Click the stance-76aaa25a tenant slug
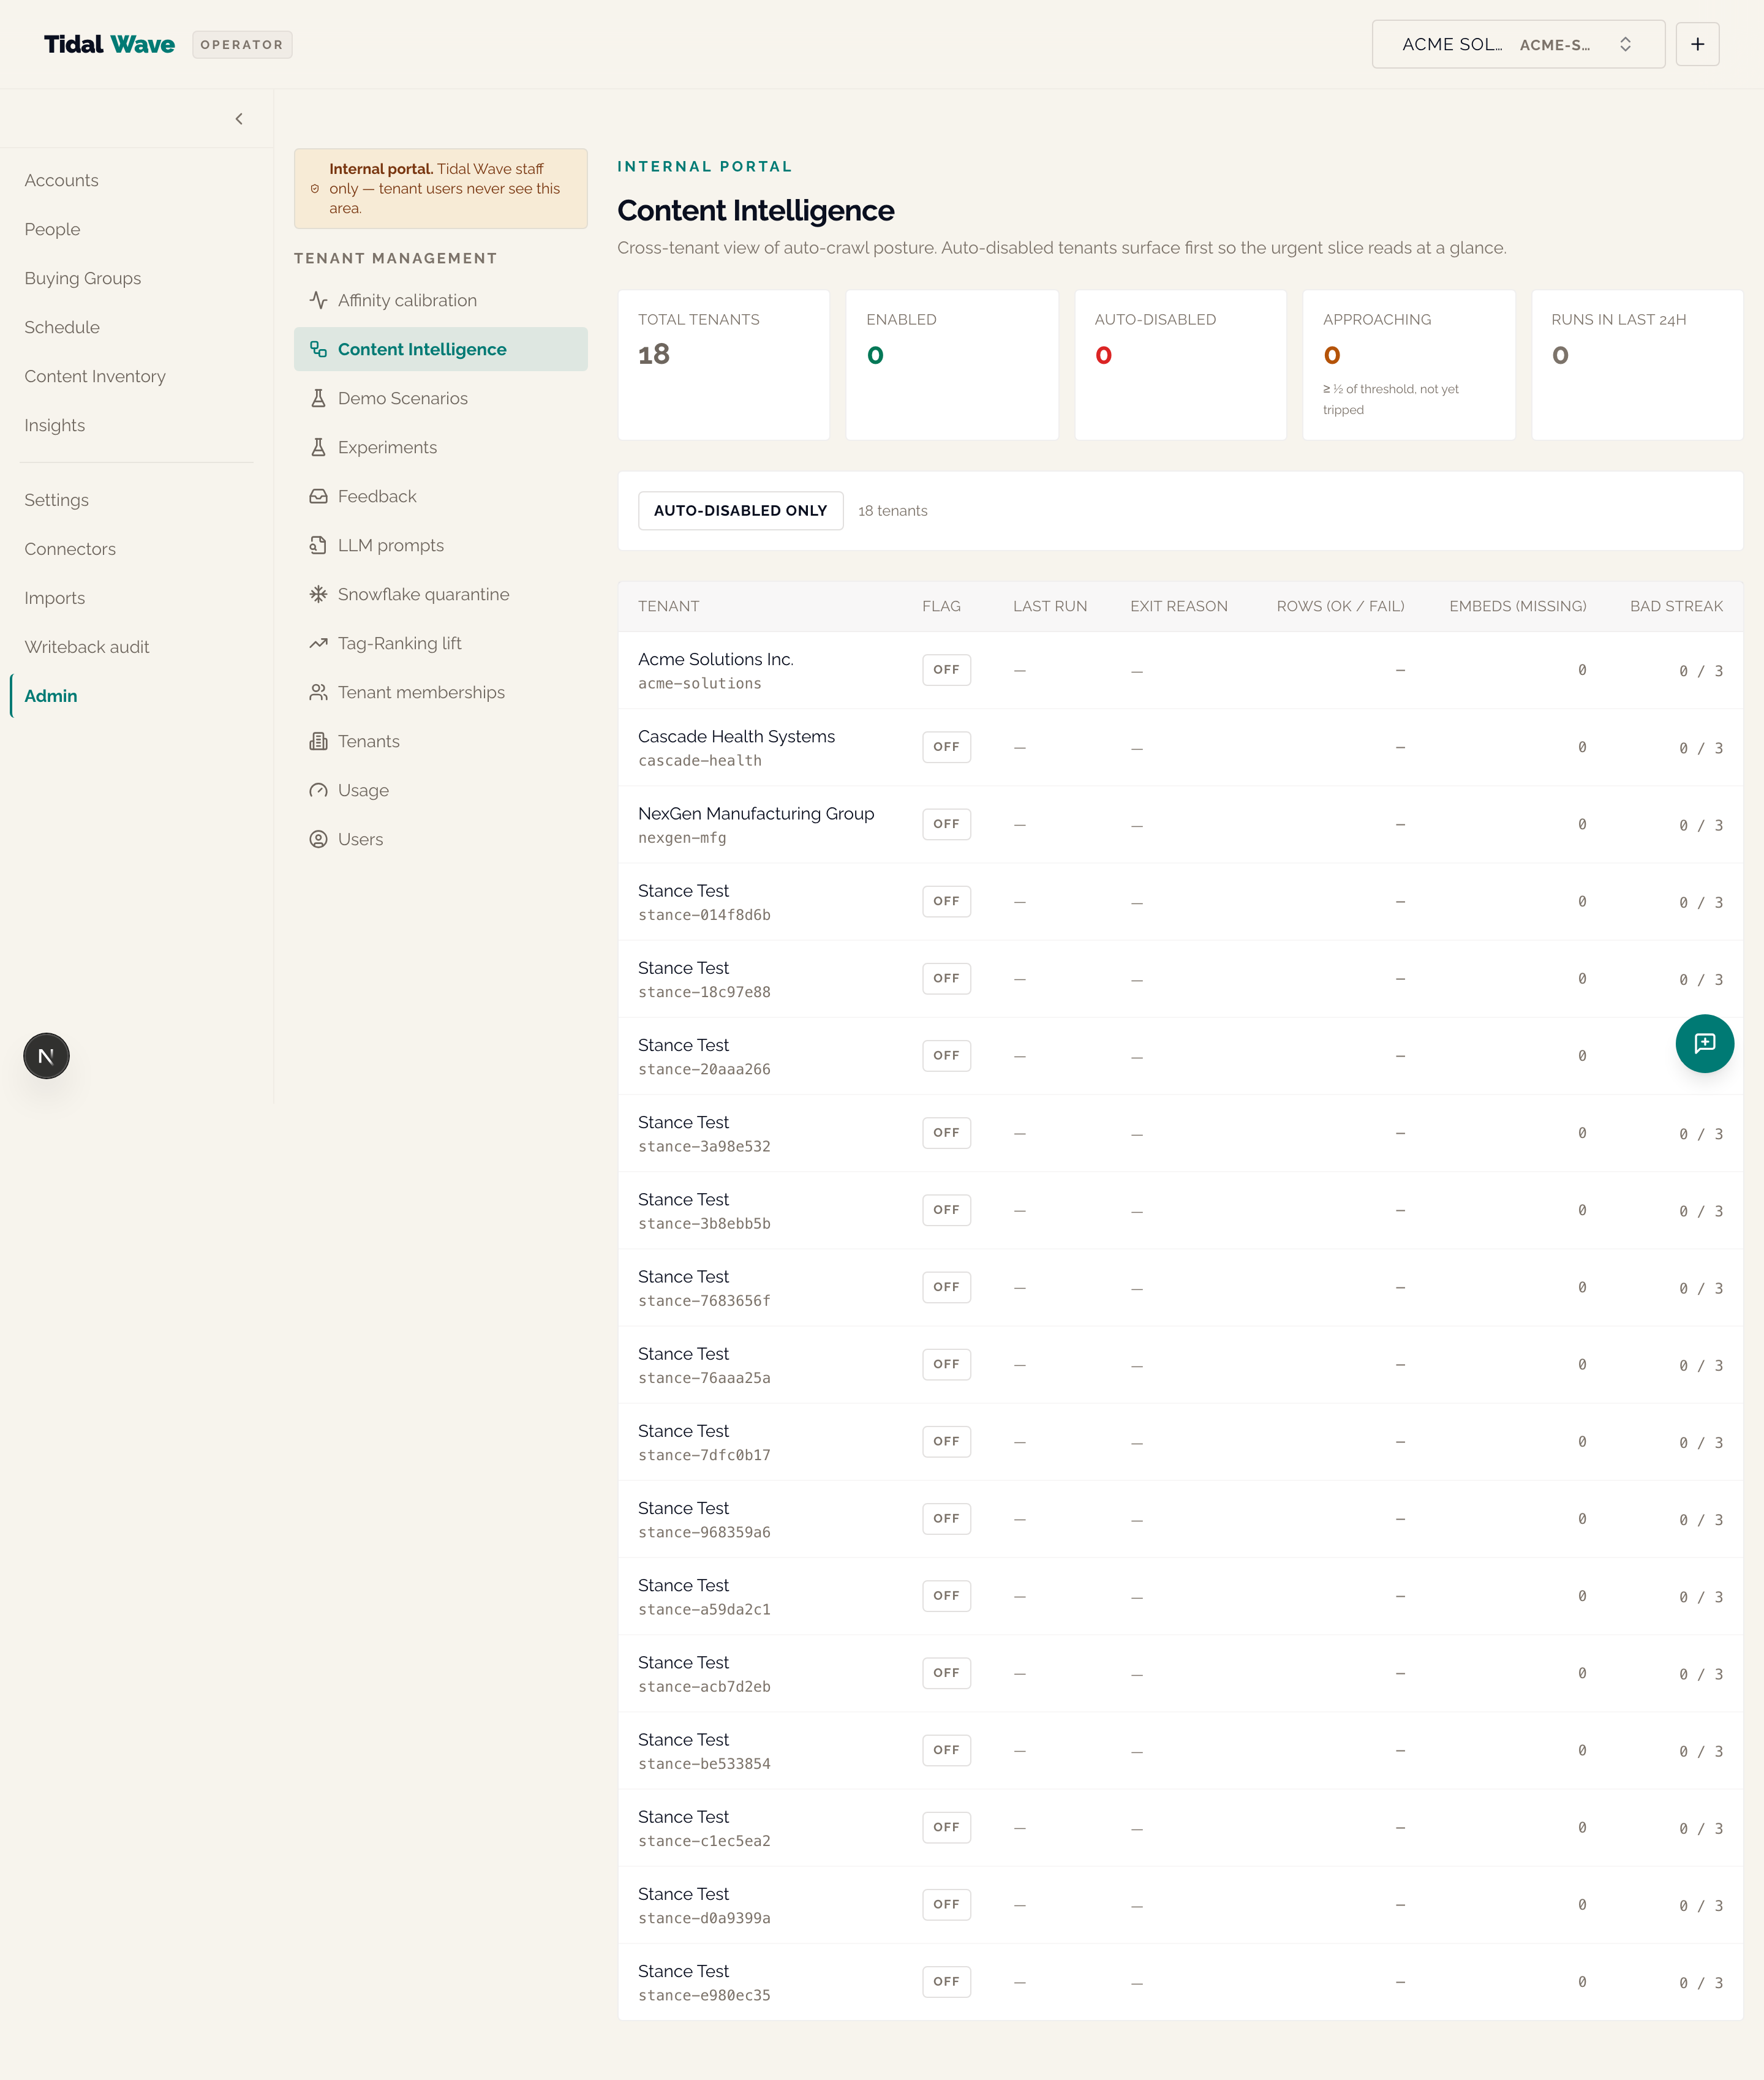Image resolution: width=1764 pixels, height=2080 pixels. (704, 1378)
